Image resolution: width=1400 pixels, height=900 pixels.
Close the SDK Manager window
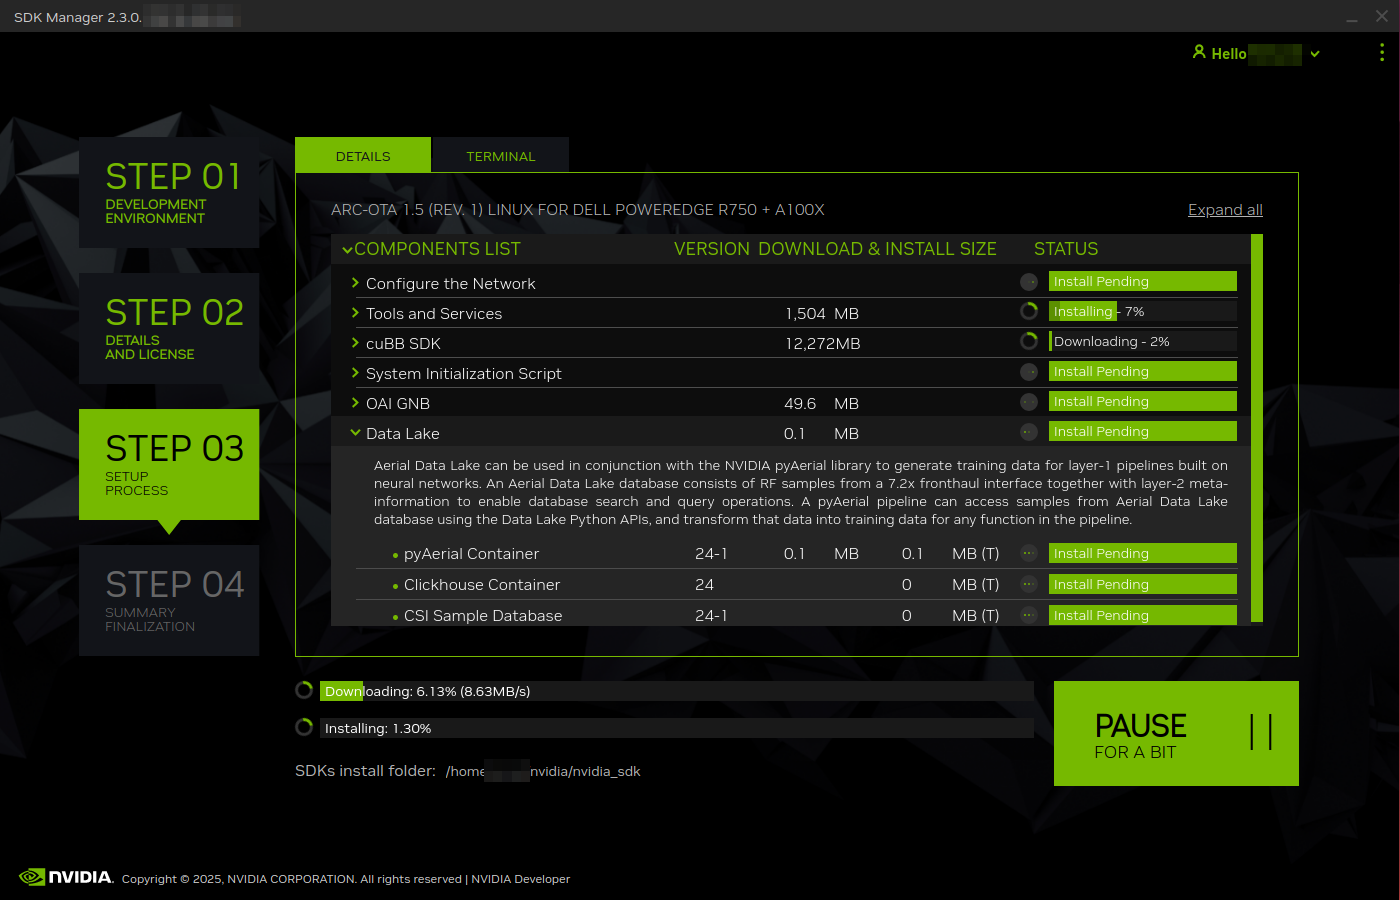point(1382,16)
